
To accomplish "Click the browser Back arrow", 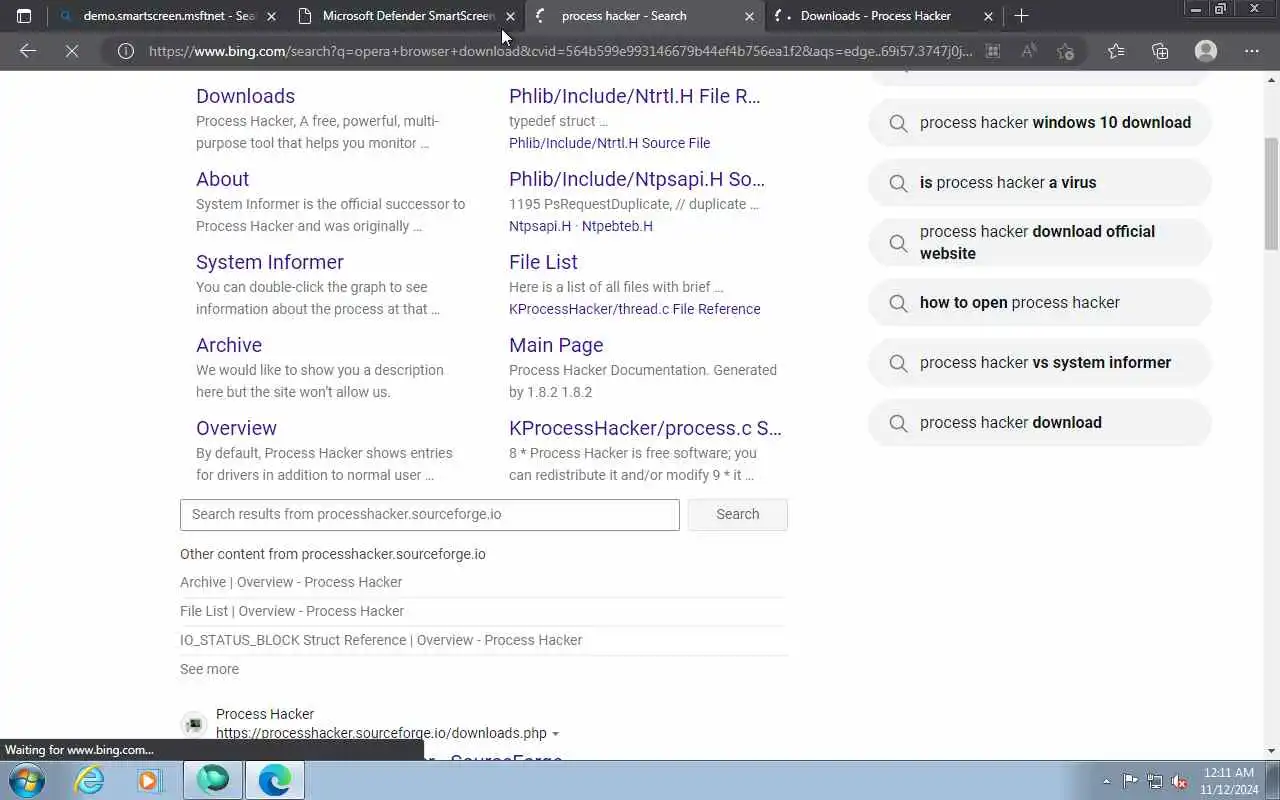I will click(28, 51).
